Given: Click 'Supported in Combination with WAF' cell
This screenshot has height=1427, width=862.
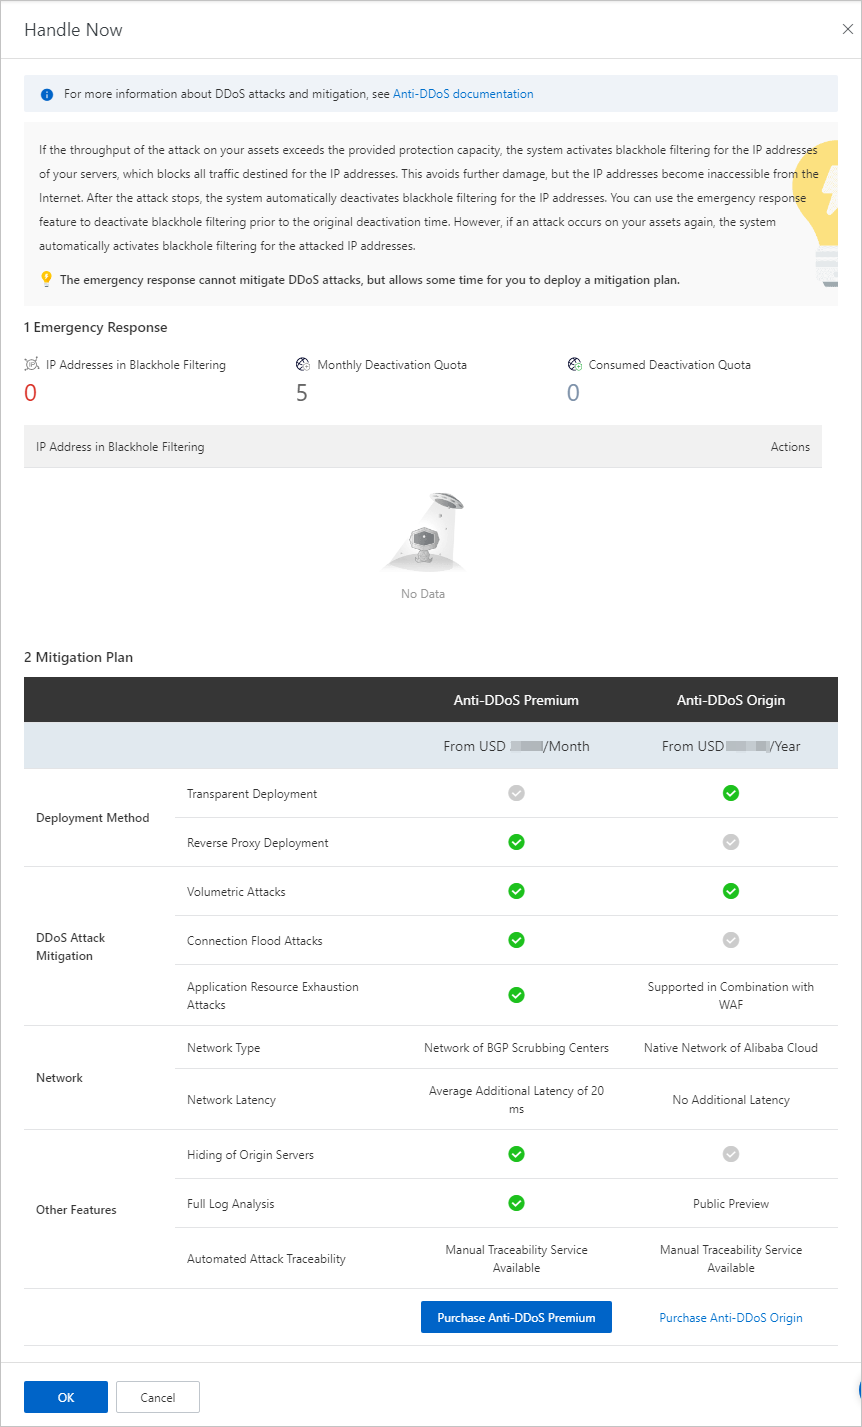Looking at the screenshot, I should (731, 996).
